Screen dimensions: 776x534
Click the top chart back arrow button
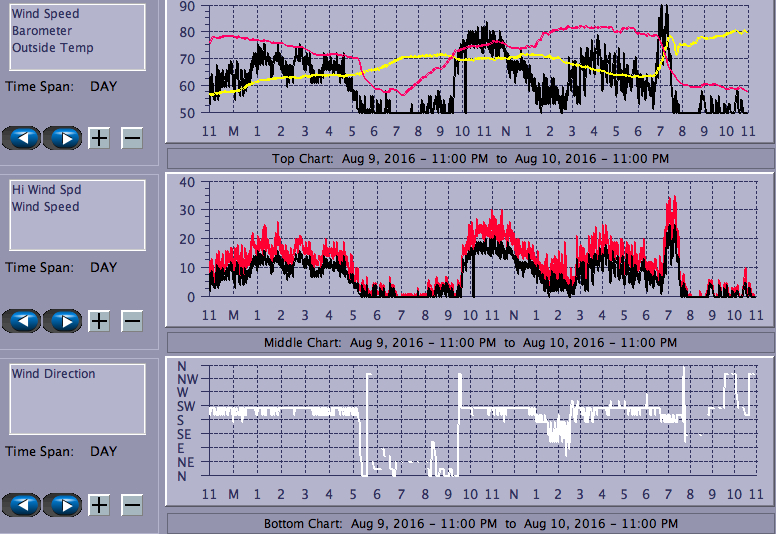click(x=21, y=138)
